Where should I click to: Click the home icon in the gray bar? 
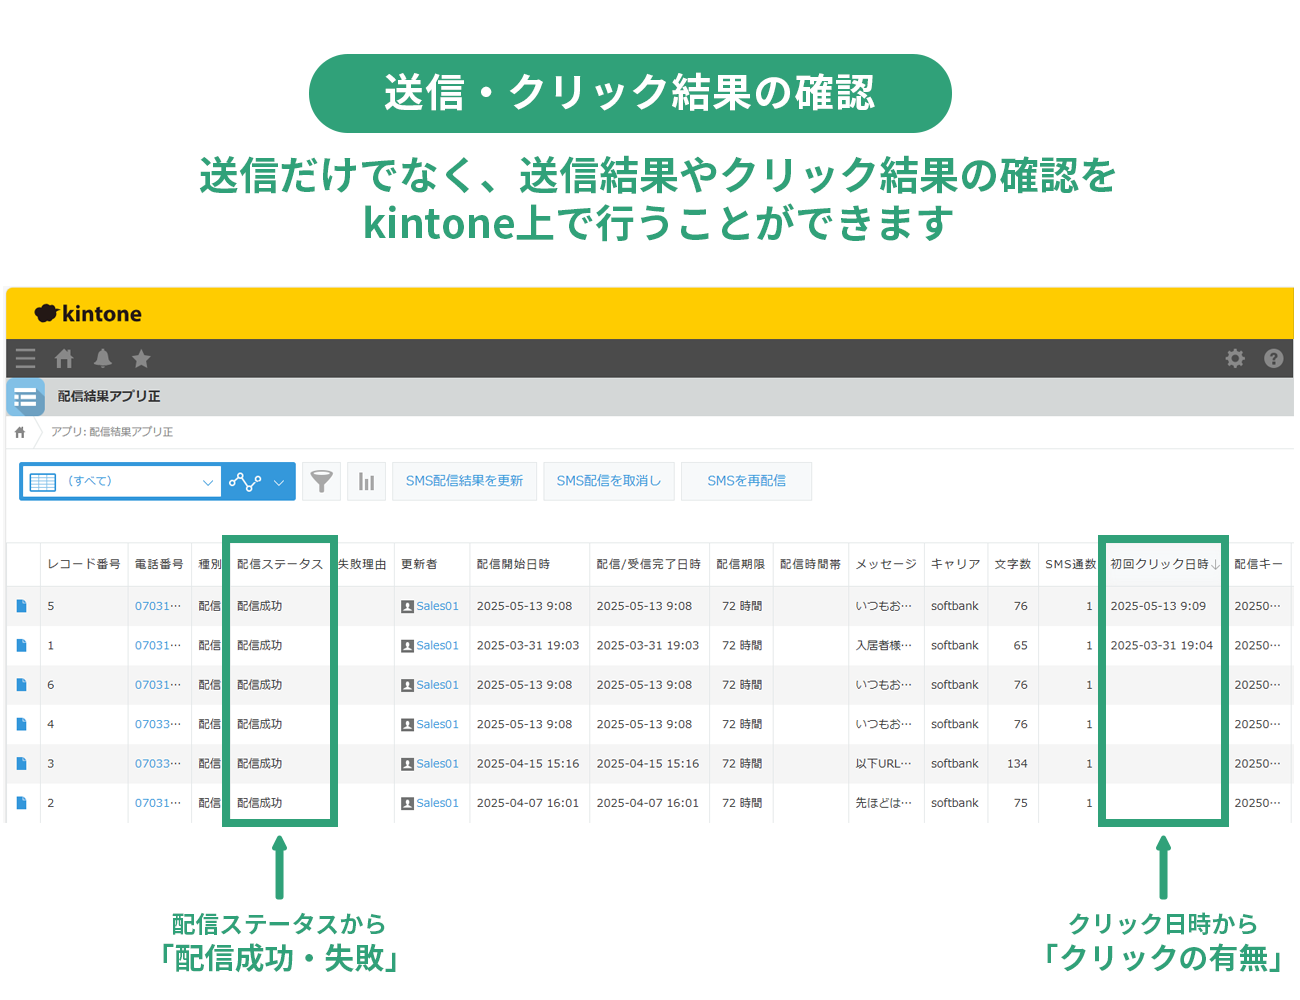click(x=64, y=358)
